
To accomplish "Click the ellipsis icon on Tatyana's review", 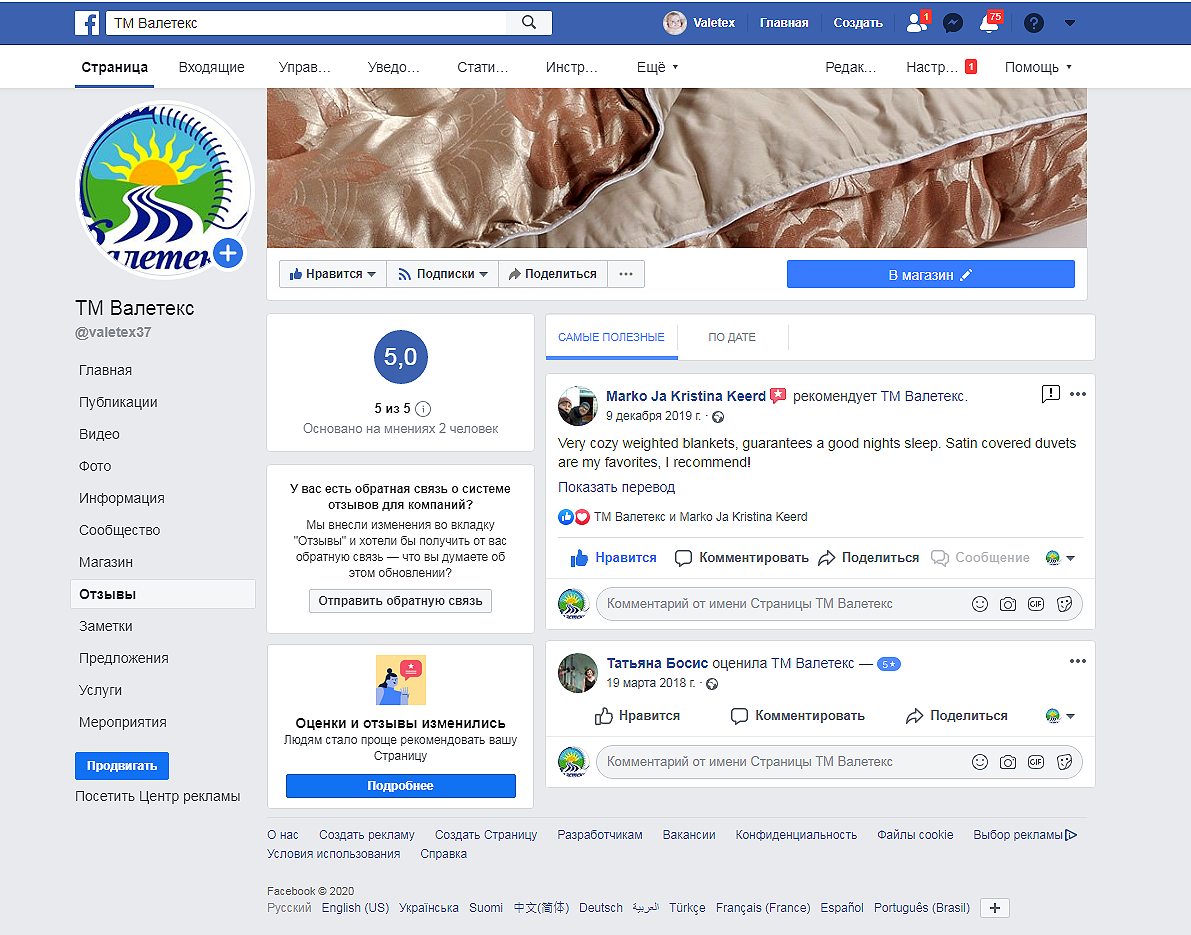I will click(1077, 660).
